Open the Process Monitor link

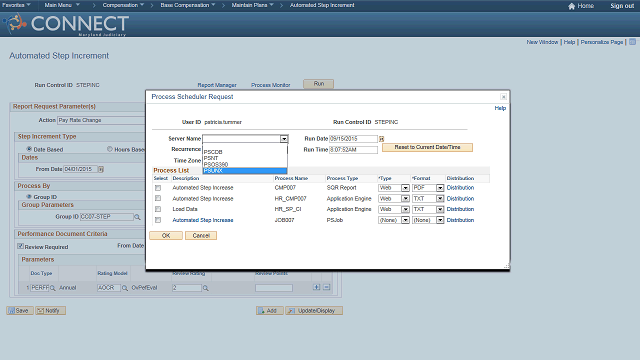[x=271, y=85]
